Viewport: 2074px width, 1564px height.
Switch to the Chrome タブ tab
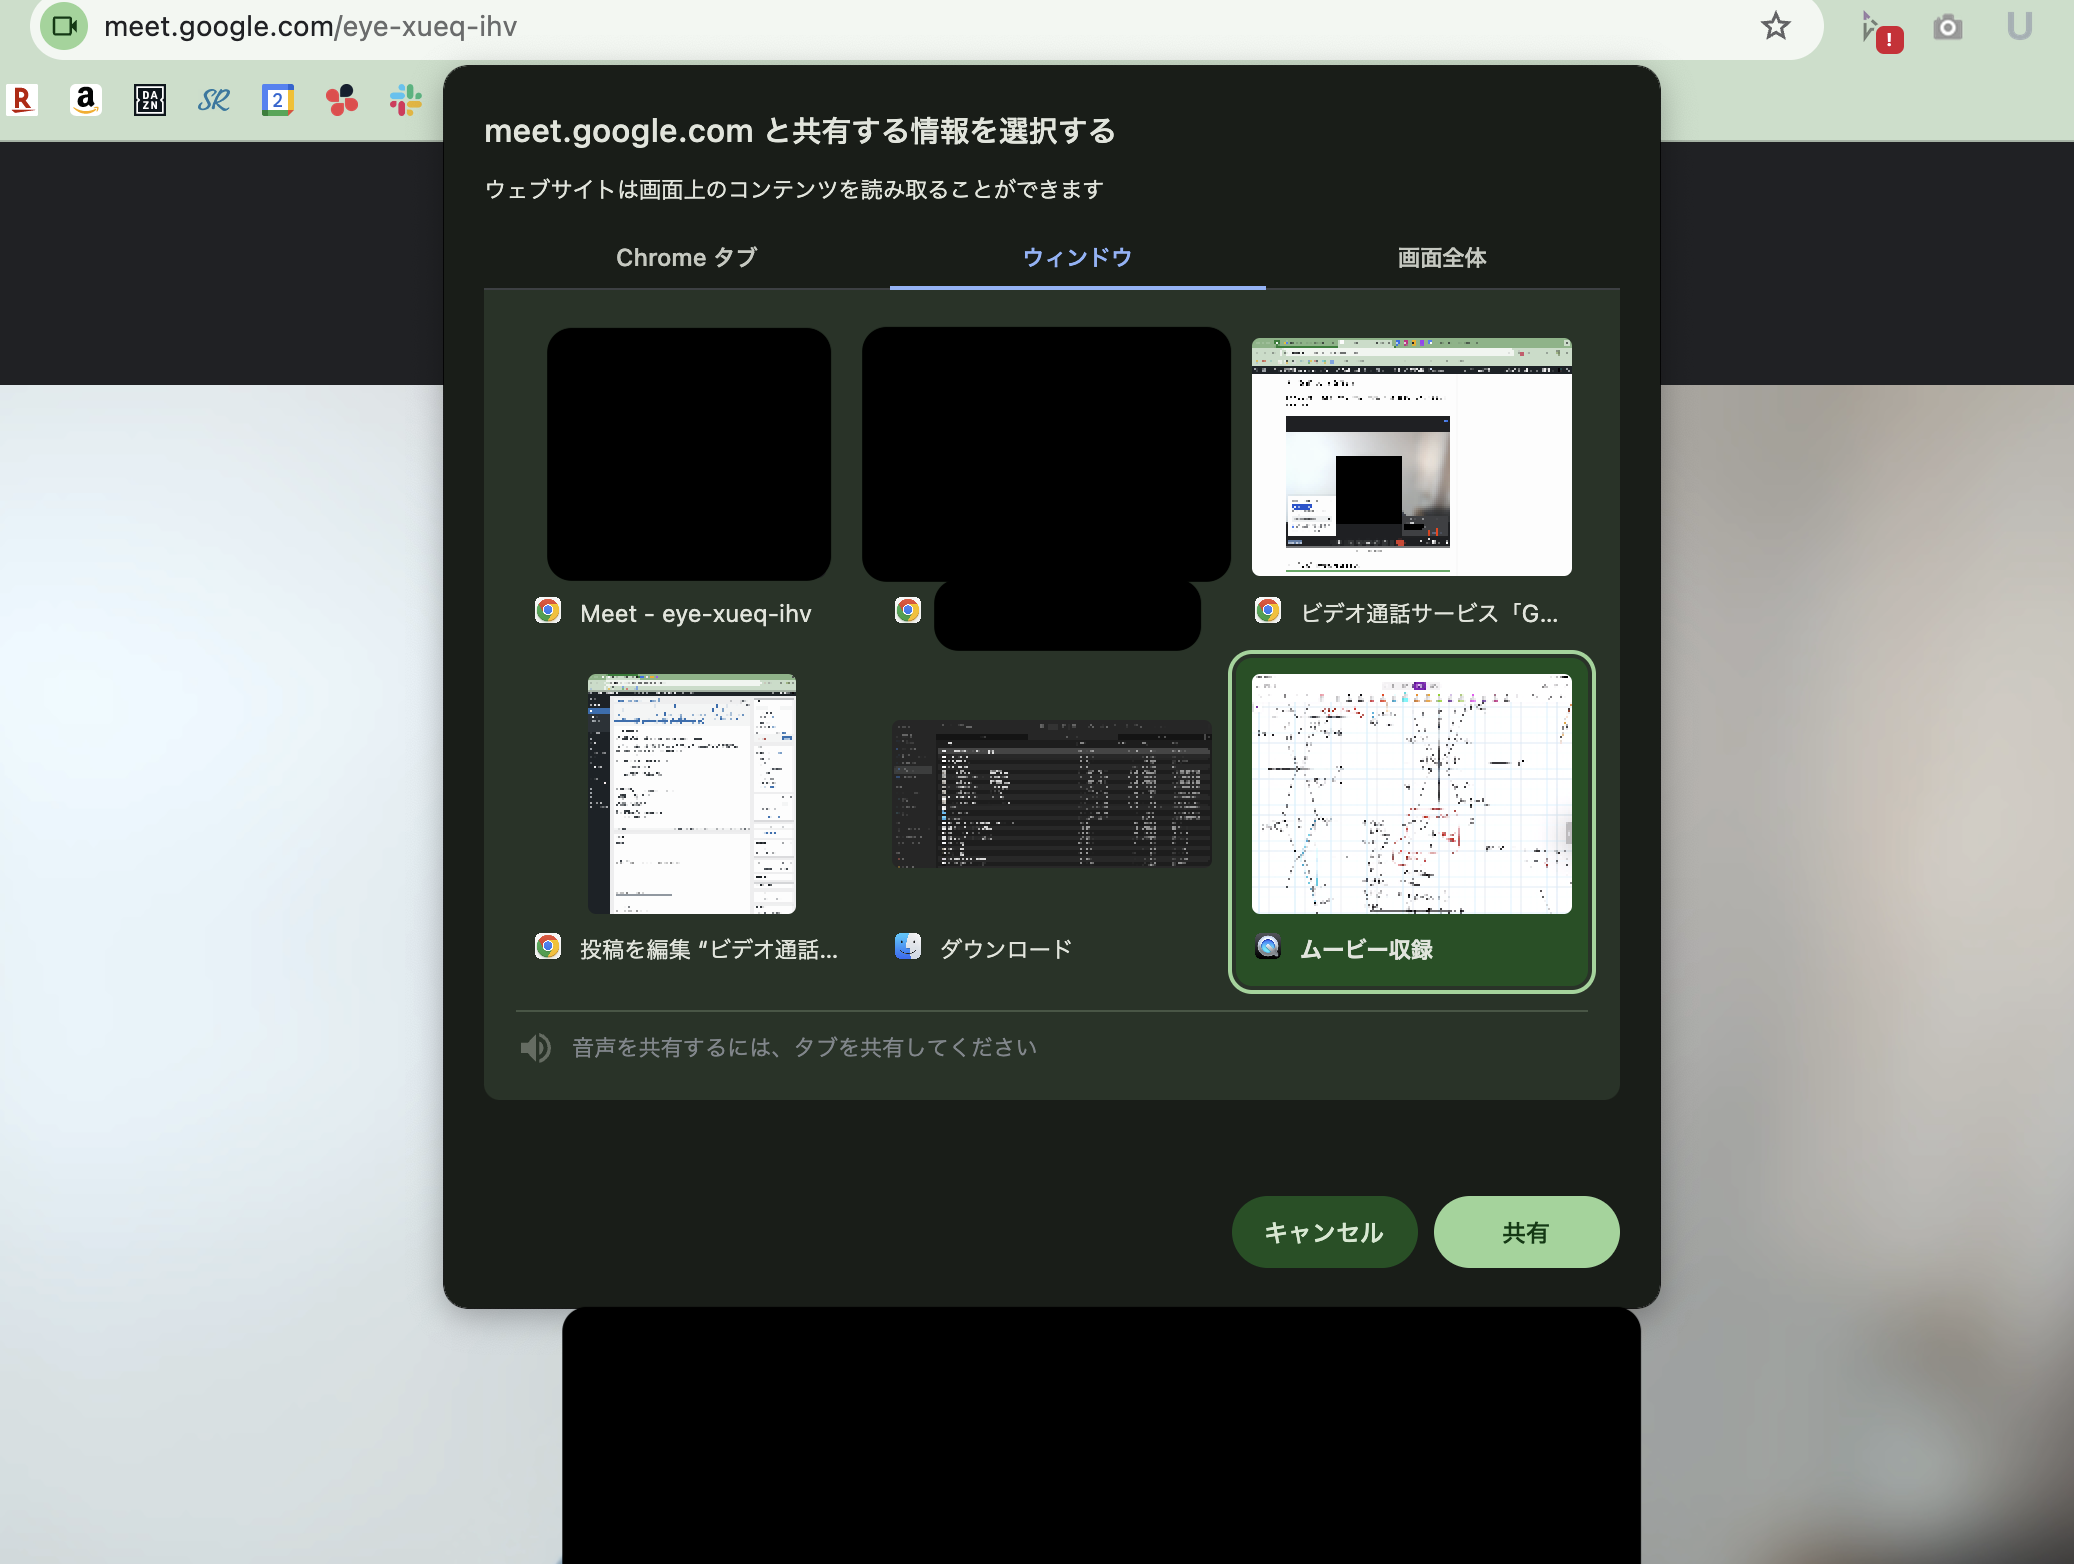[x=687, y=258]
